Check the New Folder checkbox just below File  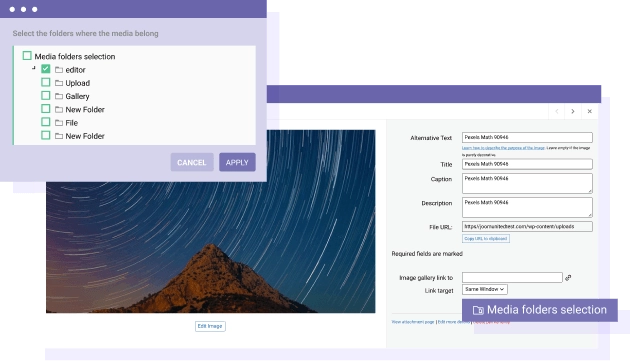click(45, 135)
